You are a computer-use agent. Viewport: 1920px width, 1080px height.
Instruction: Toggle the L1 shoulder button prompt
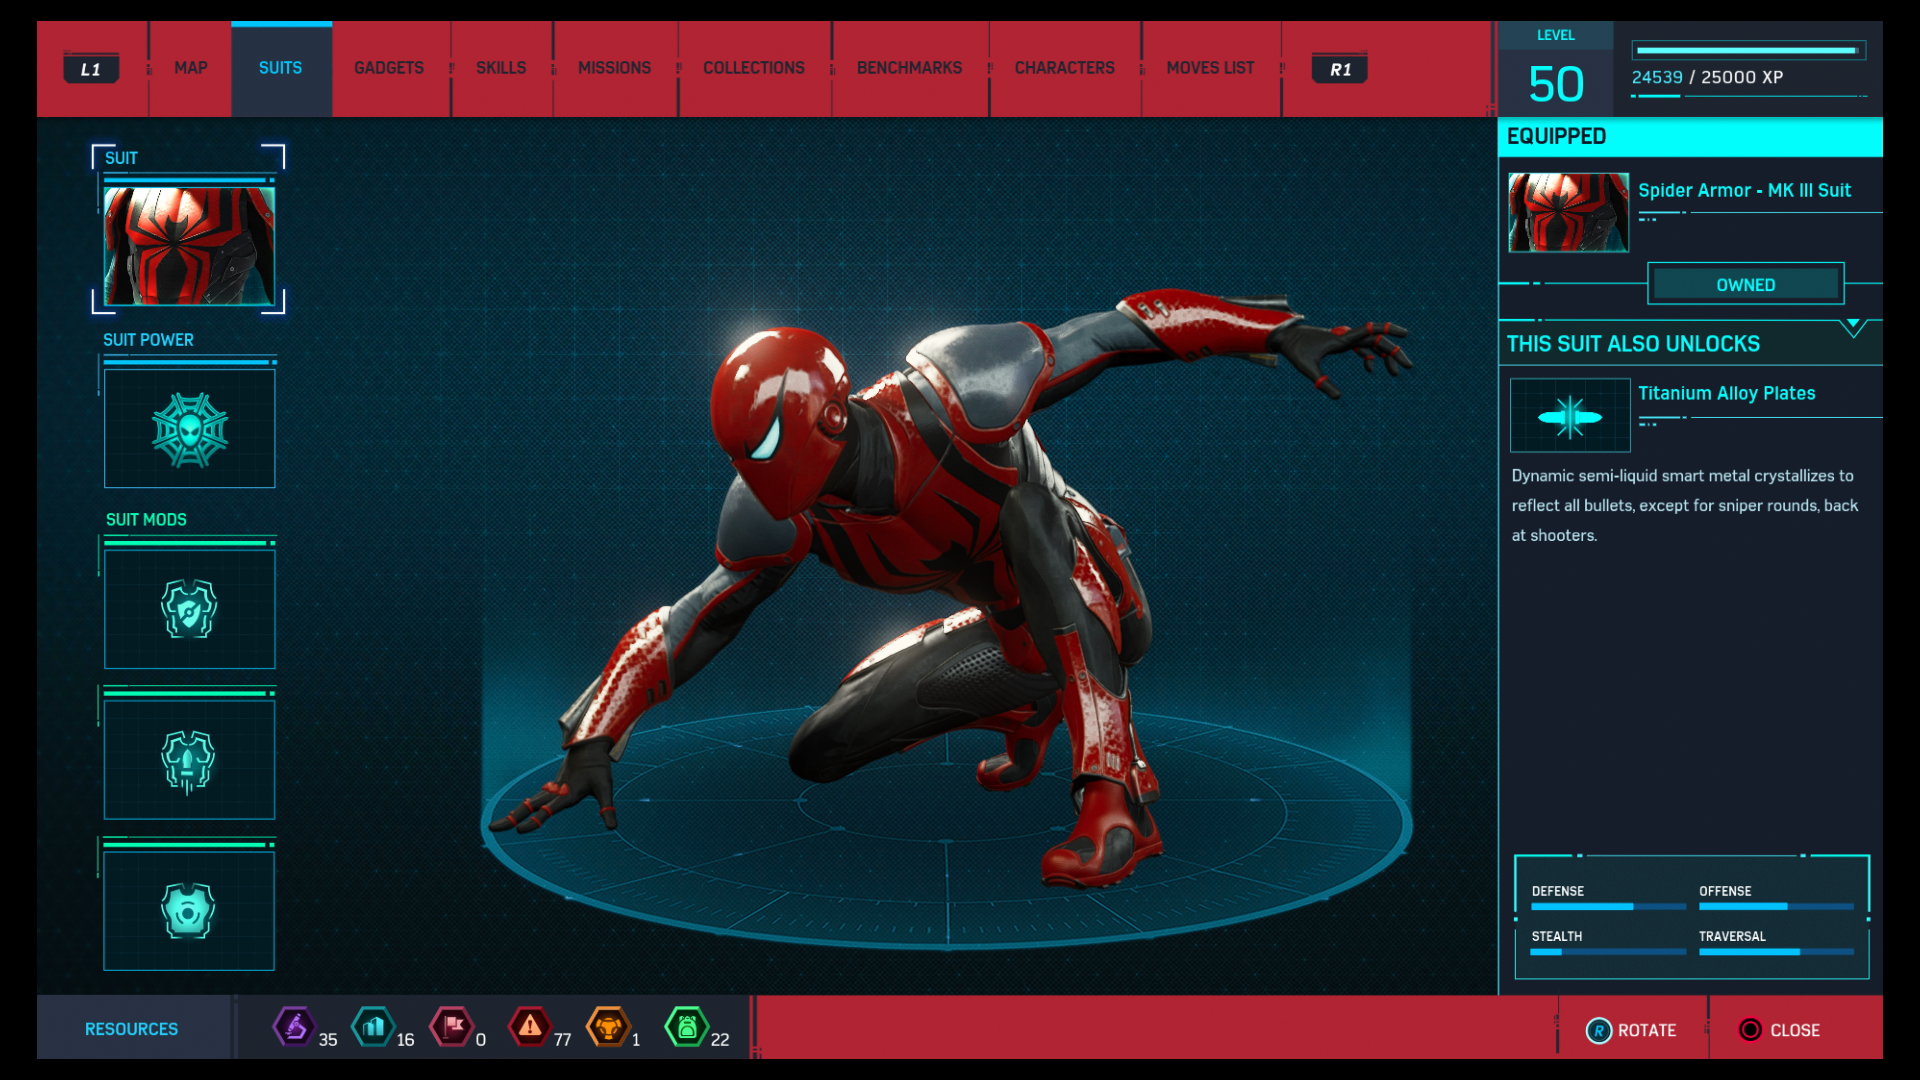tap(91, 68)
